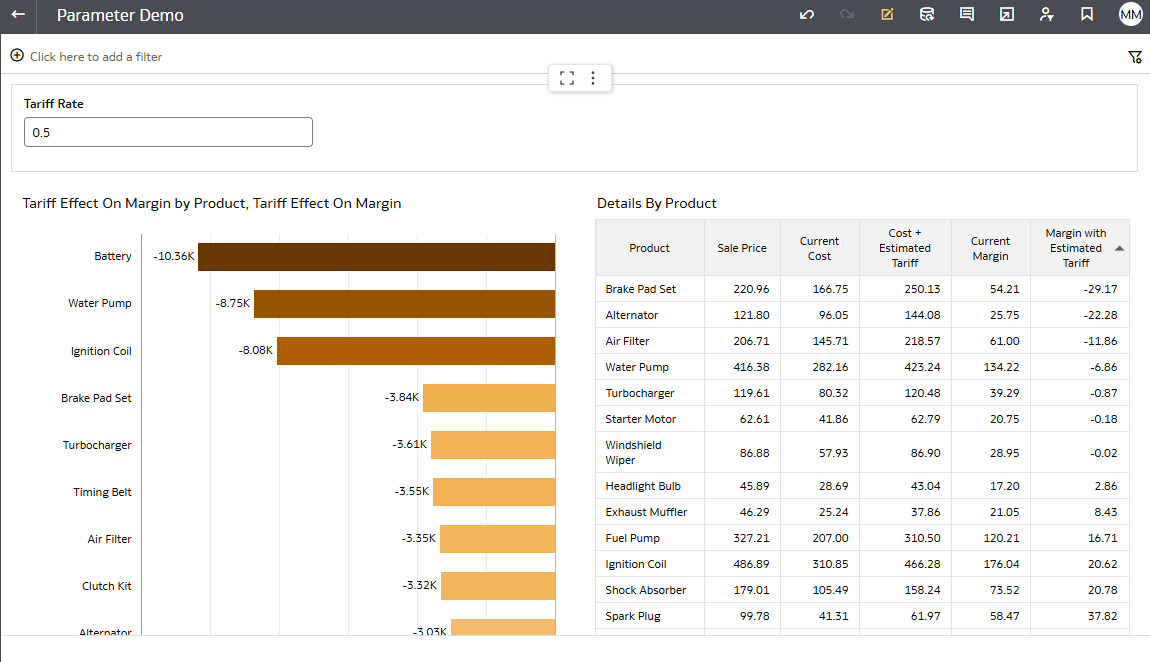Viewport: 1150px width, 662px height.
Task: Click the undo icon in header
Action: coord(807,15)
